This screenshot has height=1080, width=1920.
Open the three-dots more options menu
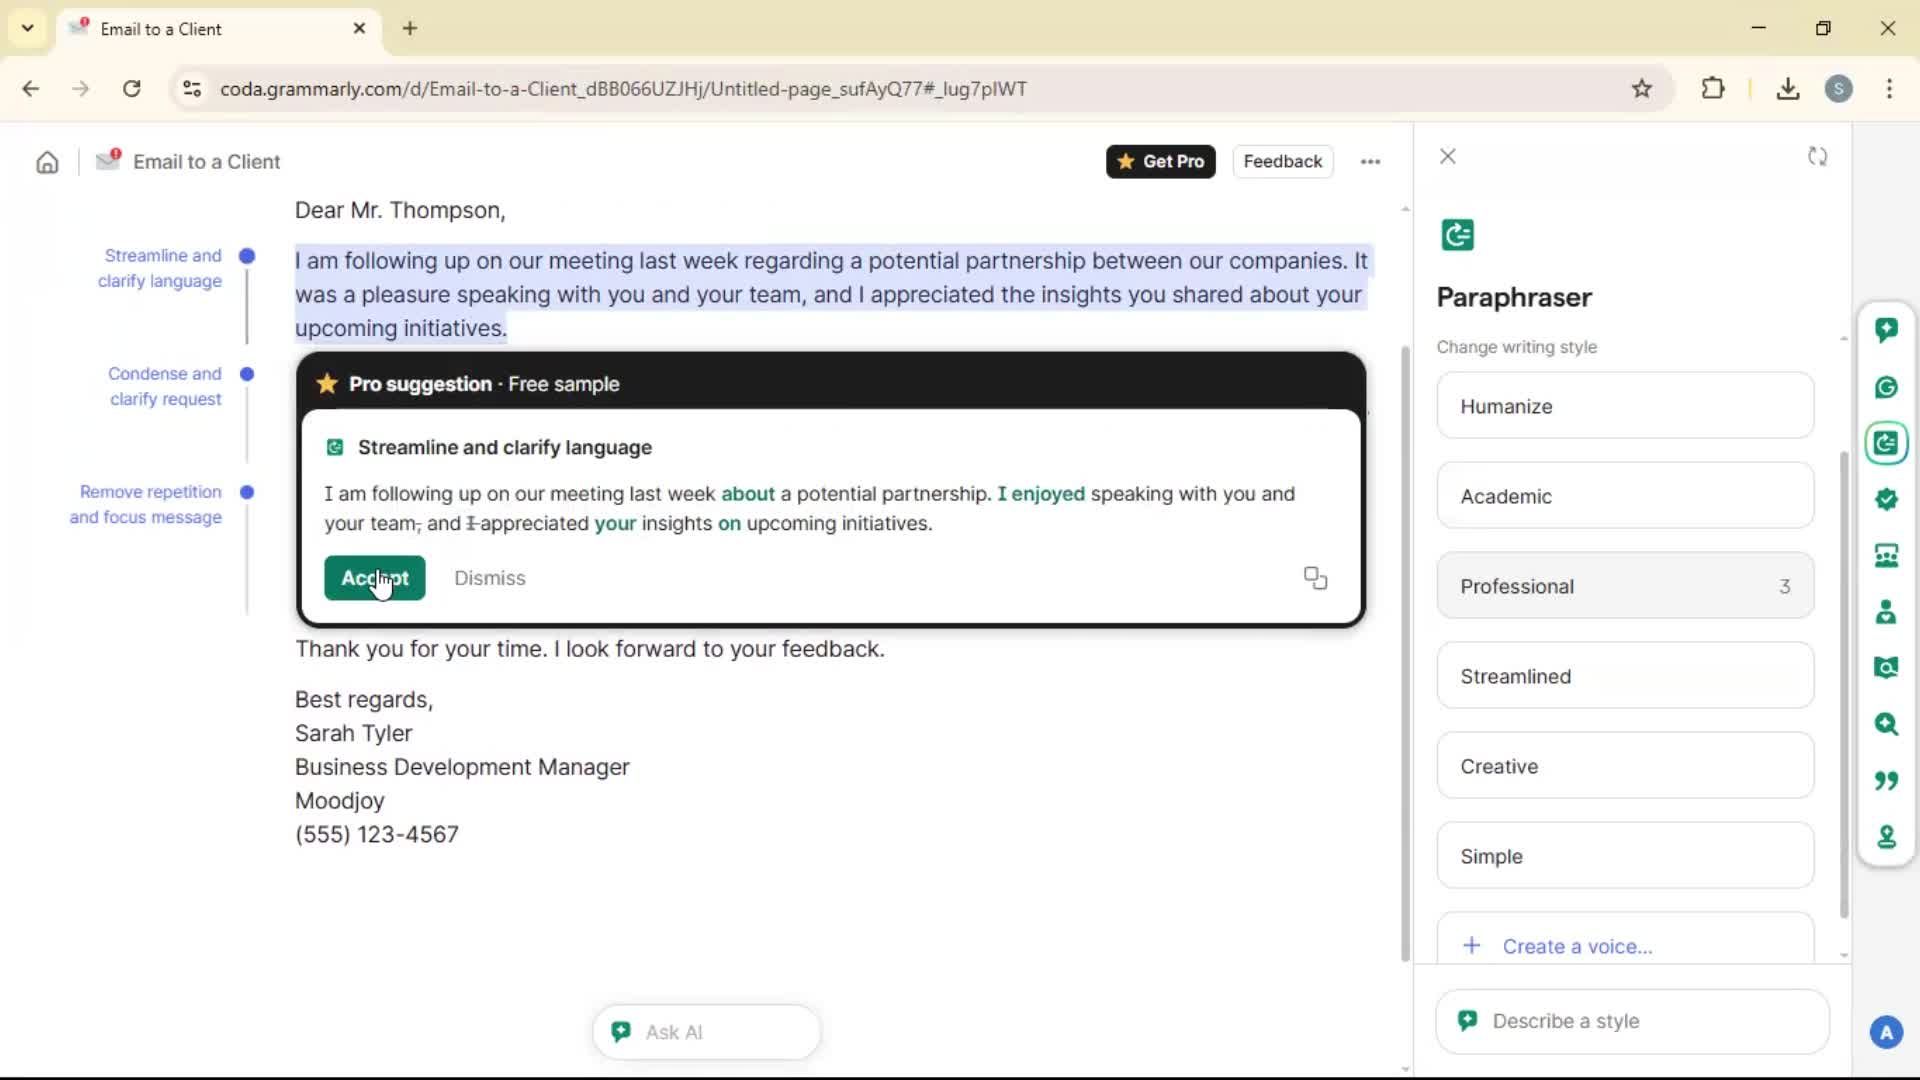click(x=1370, y=162)
